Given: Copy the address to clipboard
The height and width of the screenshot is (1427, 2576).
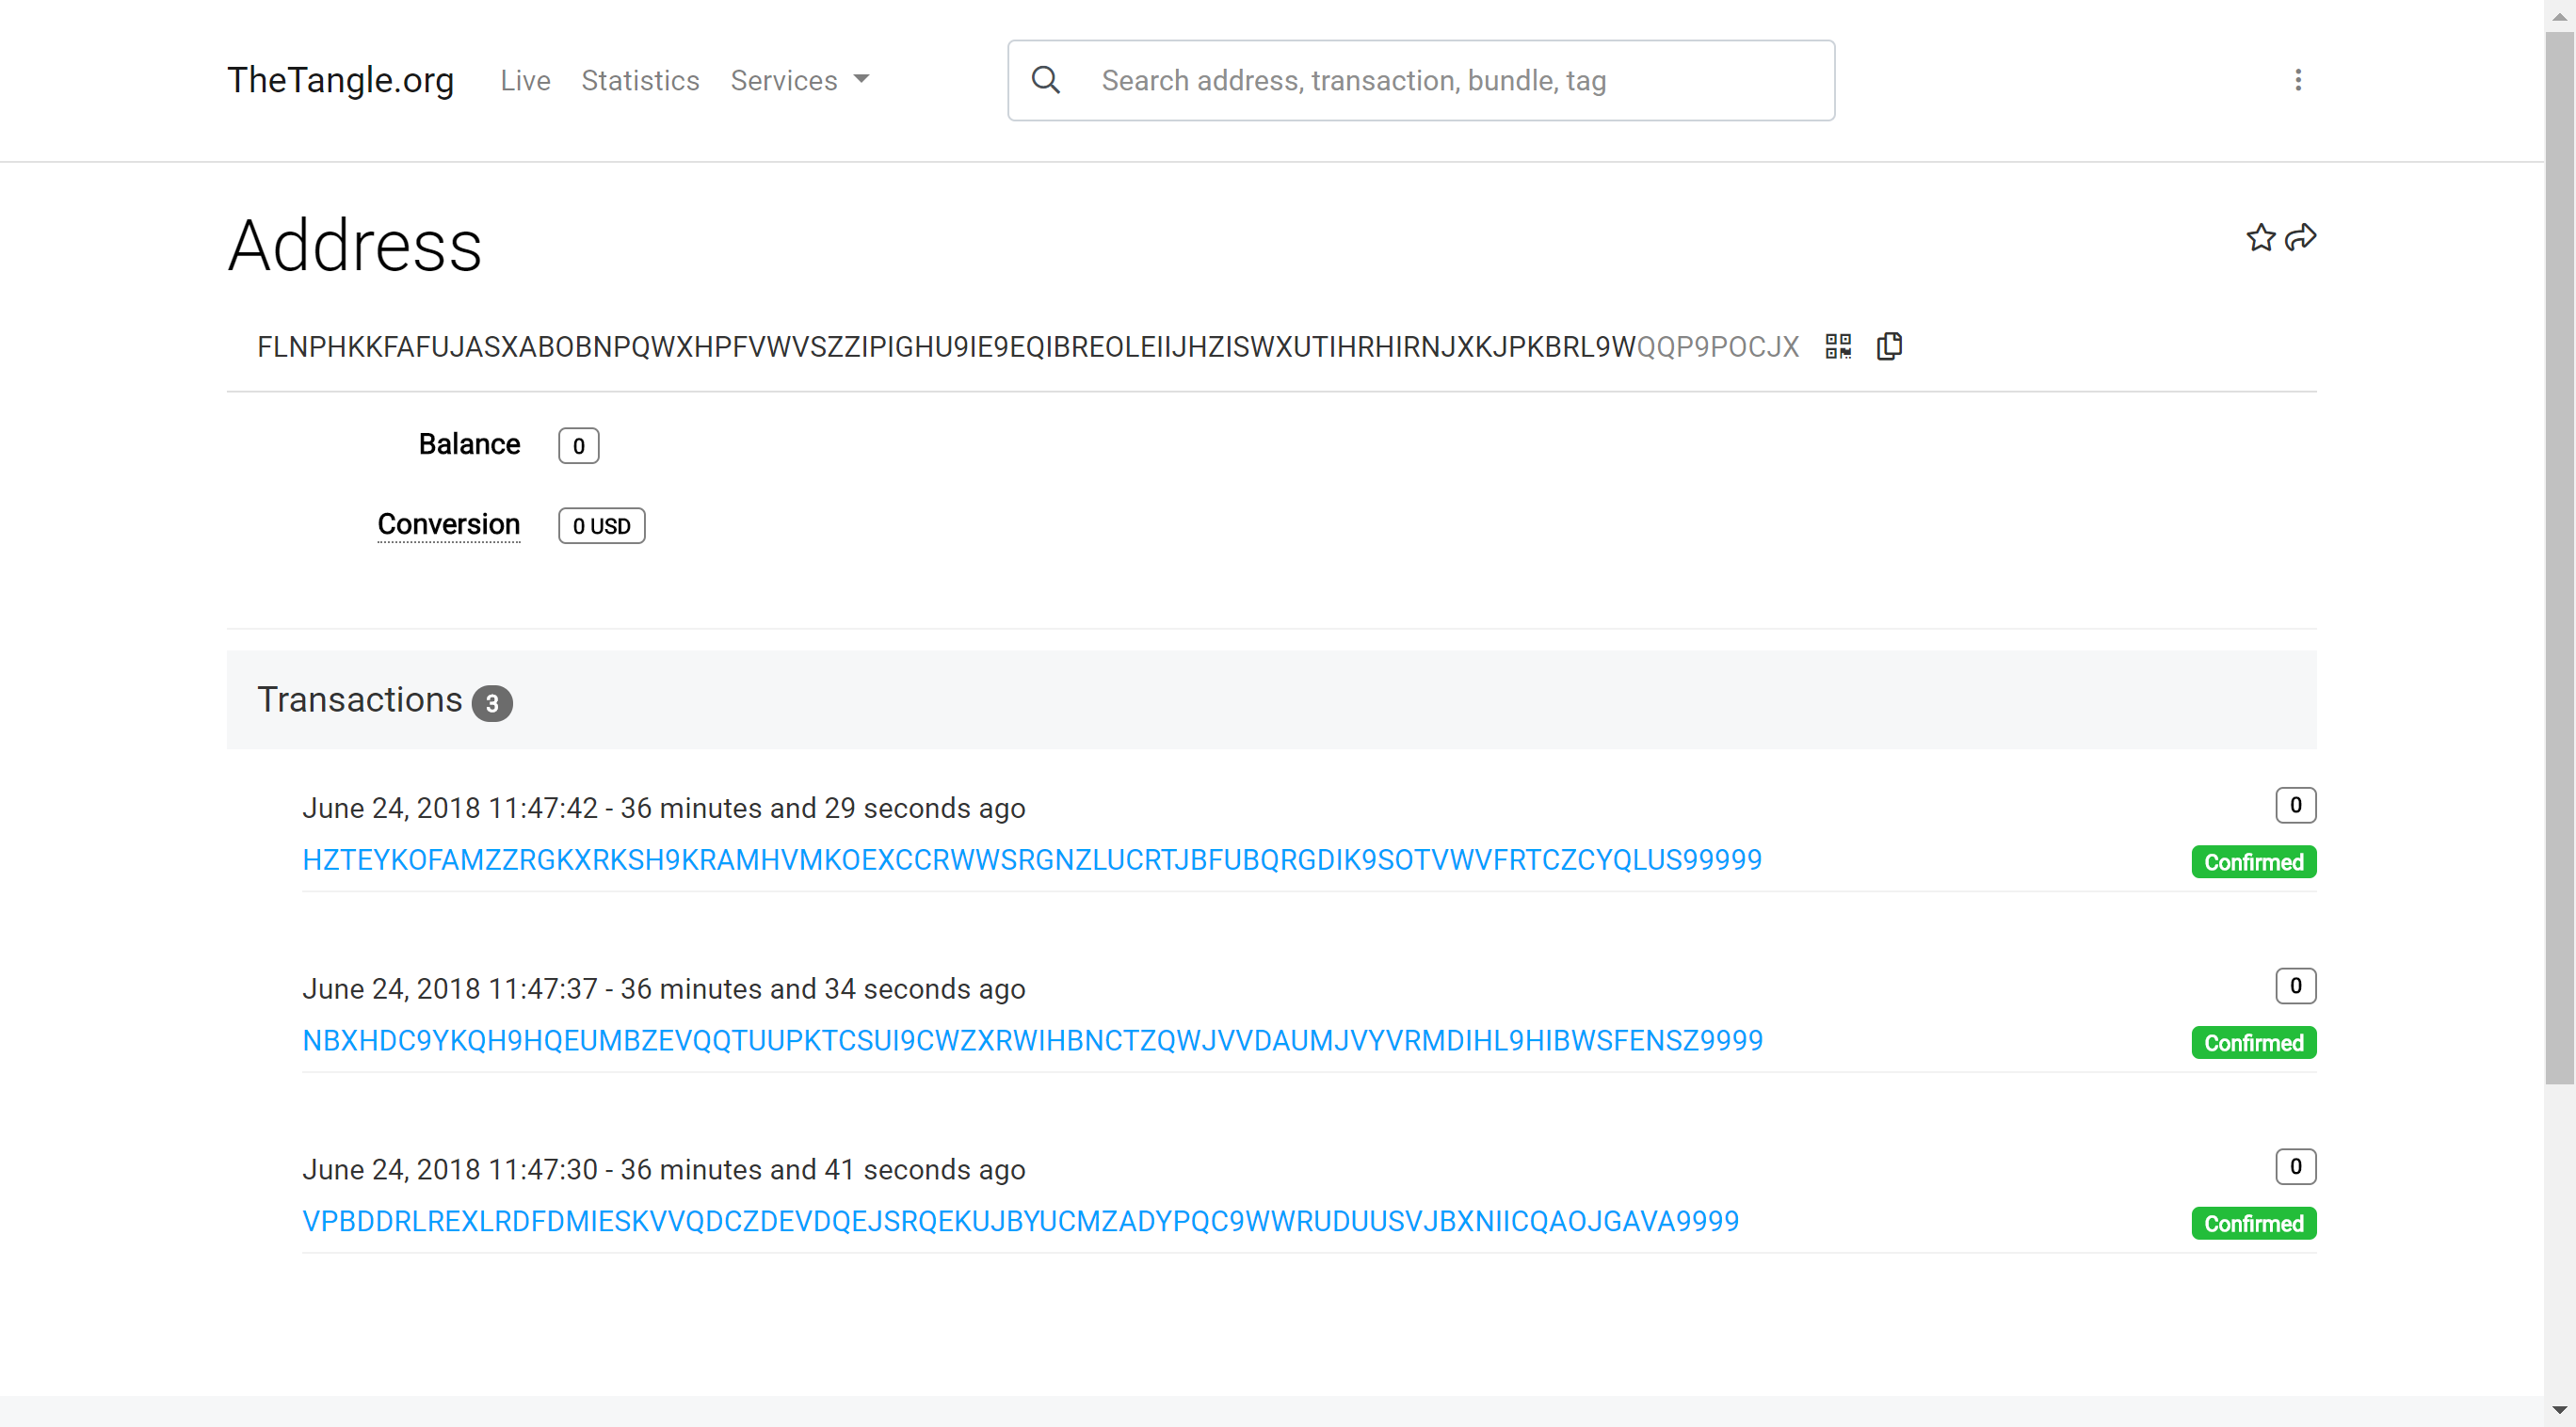Looking at the screenshot, I should (x=1889, y=346).
